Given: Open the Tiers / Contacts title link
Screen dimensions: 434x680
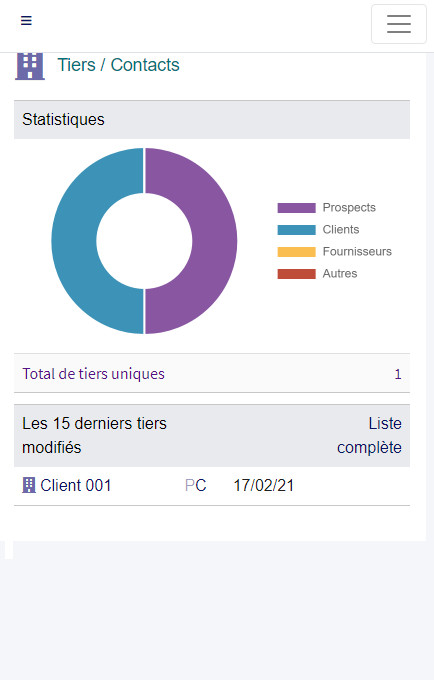Looking at the screenshot, I should click(x=118, y=65).
